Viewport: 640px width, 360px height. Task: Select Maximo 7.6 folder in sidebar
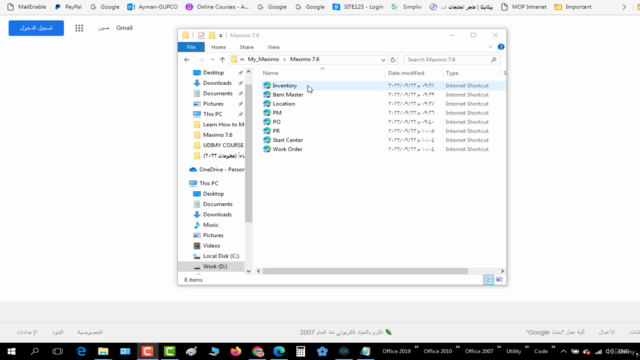tap(218, 135)
